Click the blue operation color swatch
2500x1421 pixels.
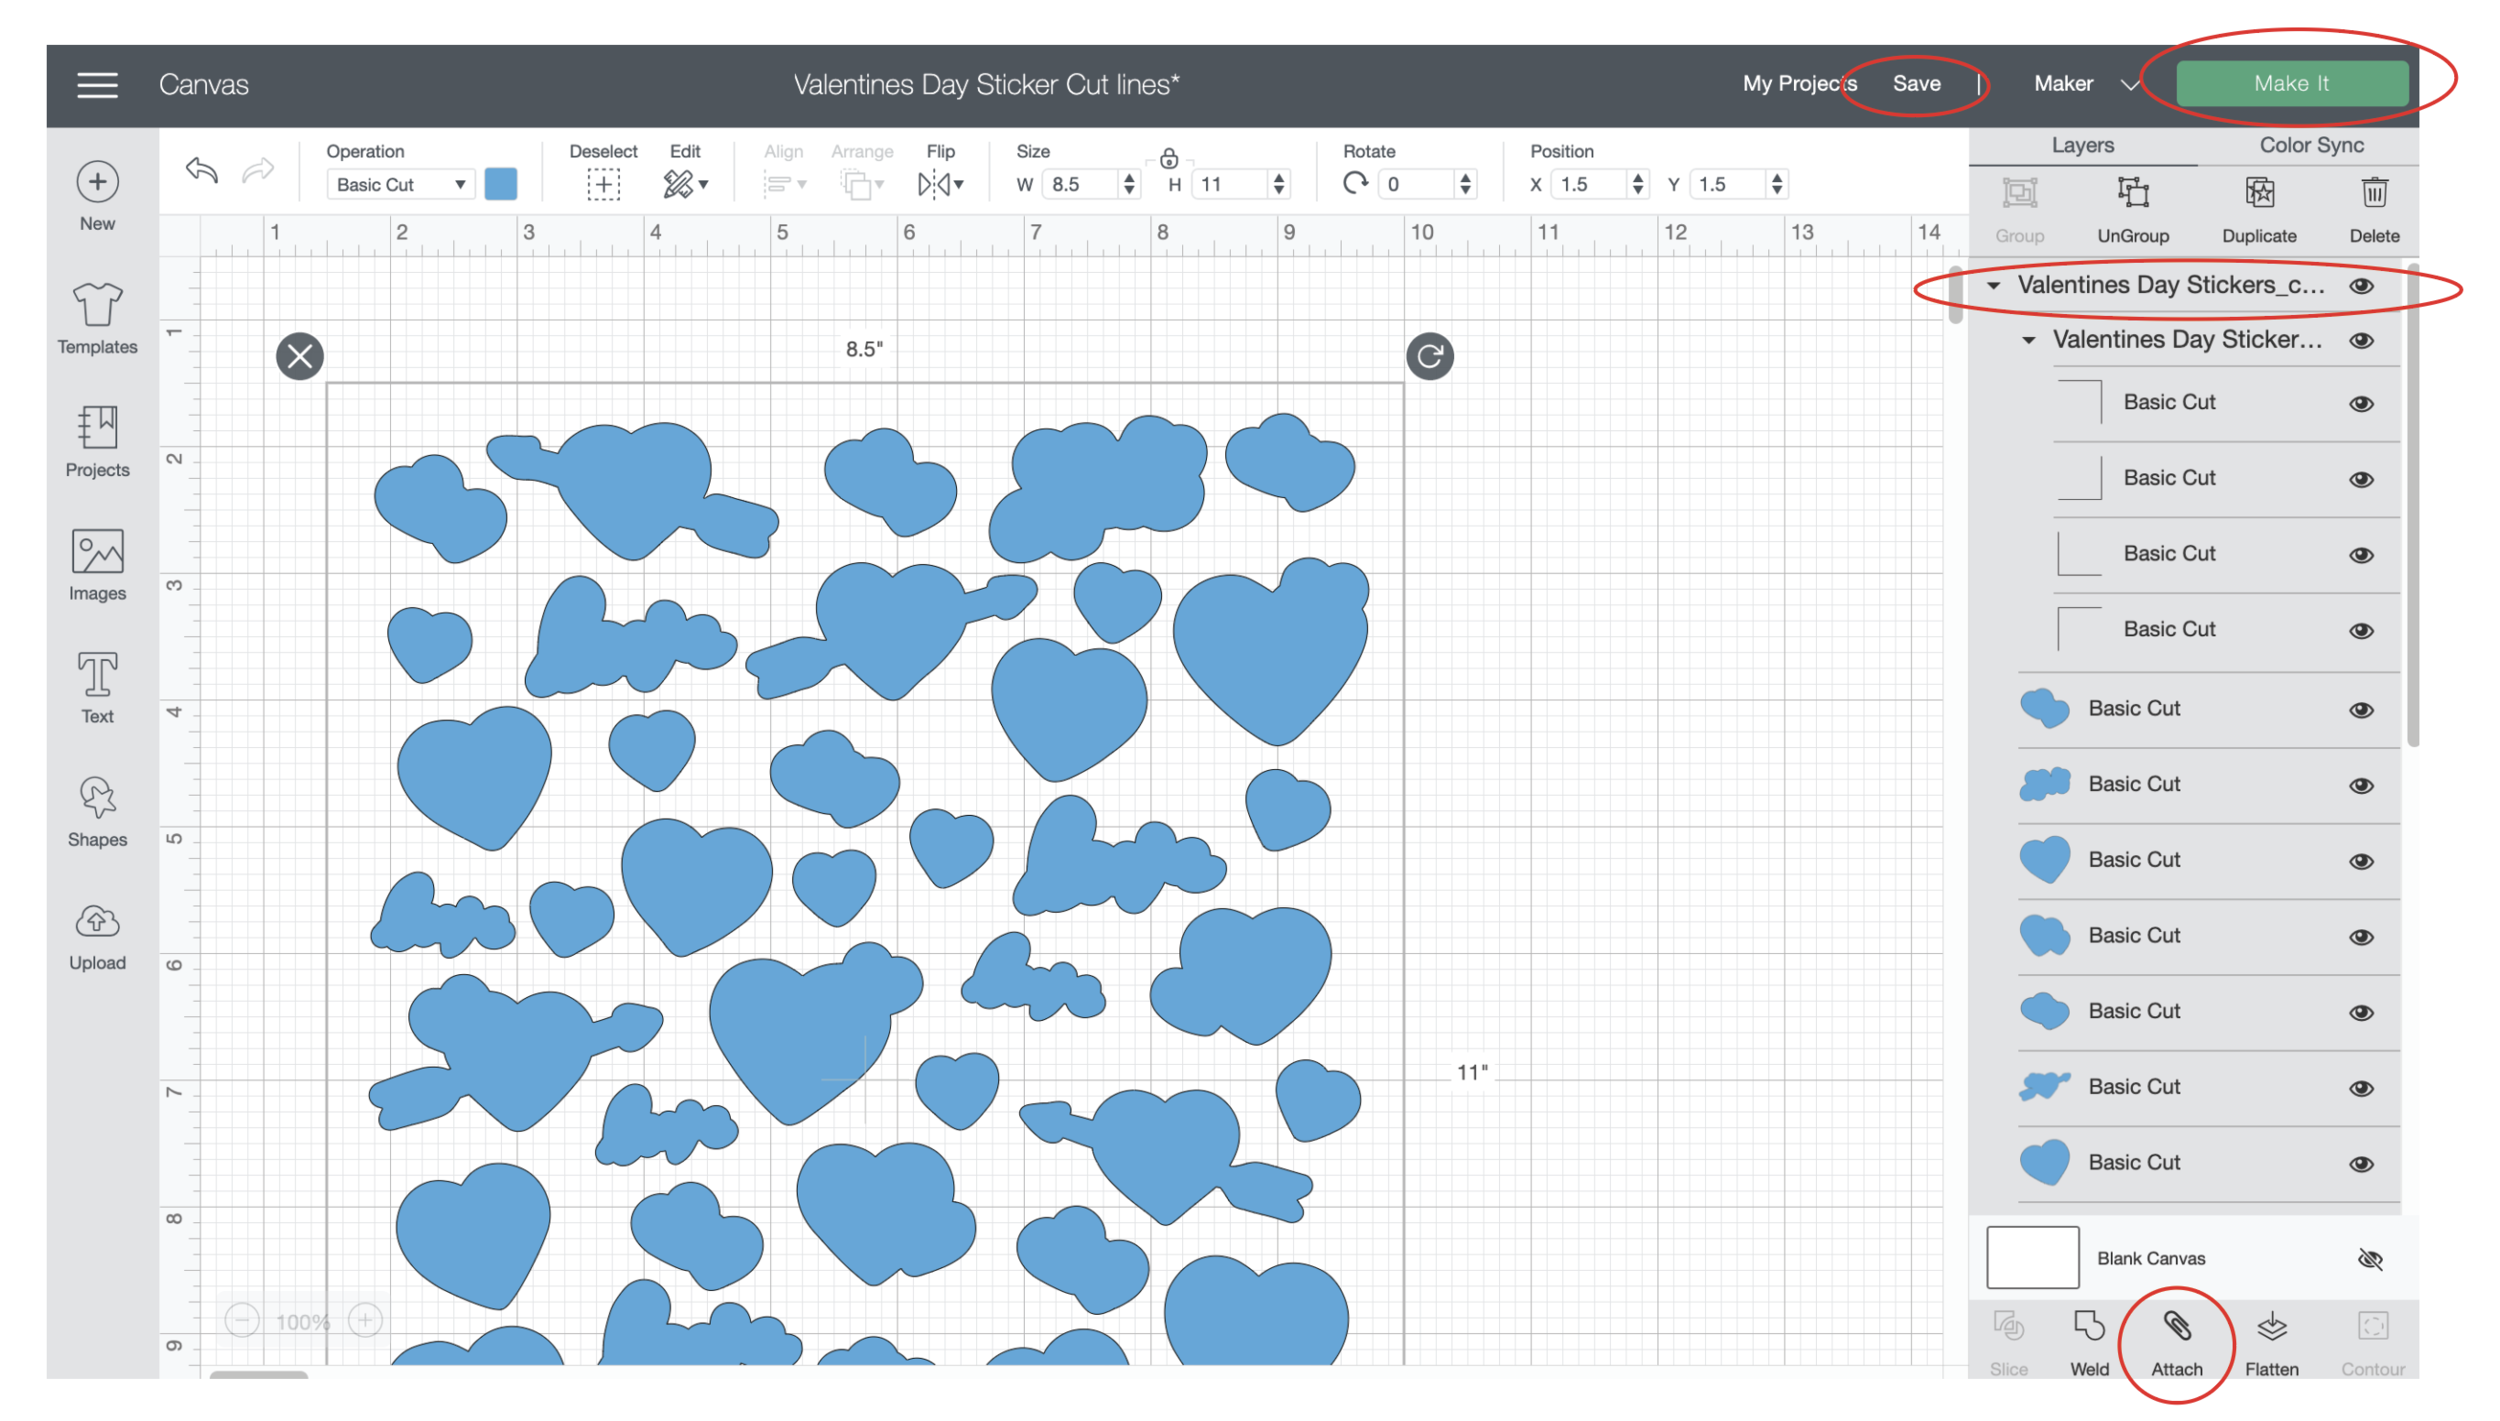tap(500, 185)
